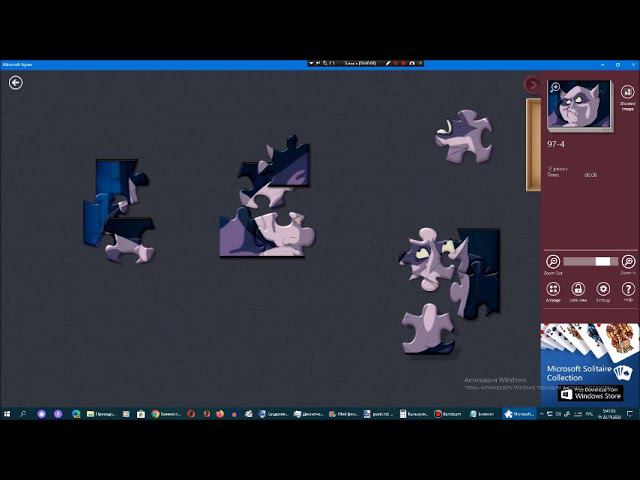Screen dimensions: 640x480
Task: Expand the recorder toolbar dropdown arrow
Action: click(311, 63)
